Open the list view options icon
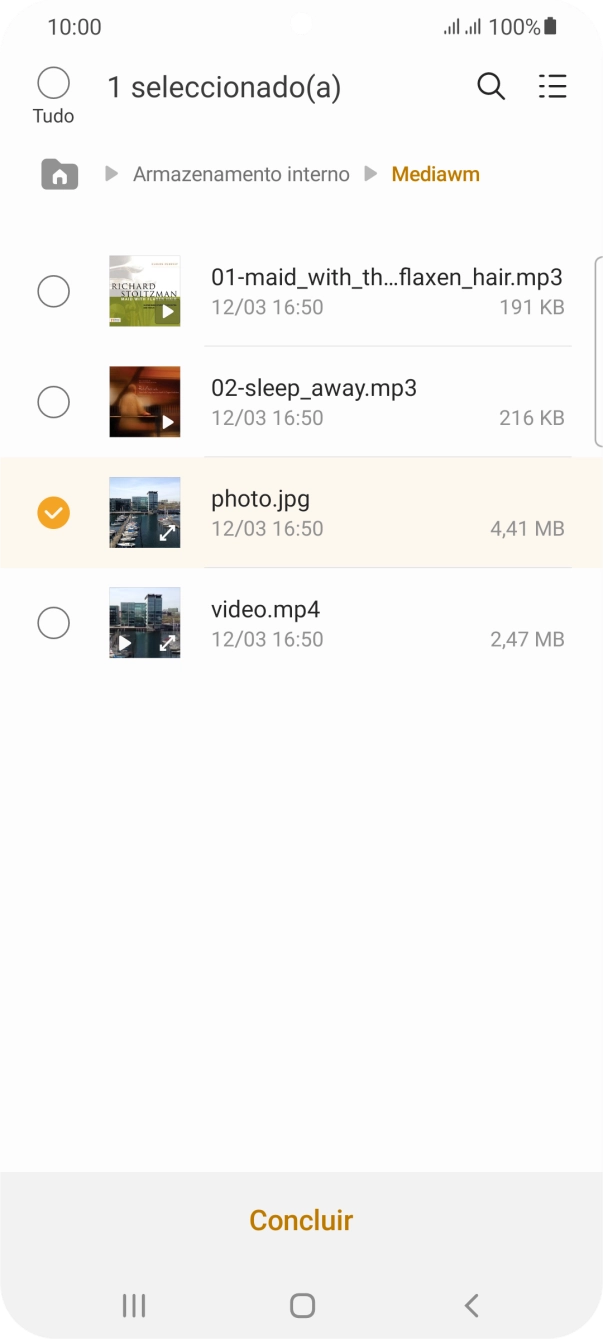The width and height of the screenshot is (603, 1342). [x=552, y=87]
